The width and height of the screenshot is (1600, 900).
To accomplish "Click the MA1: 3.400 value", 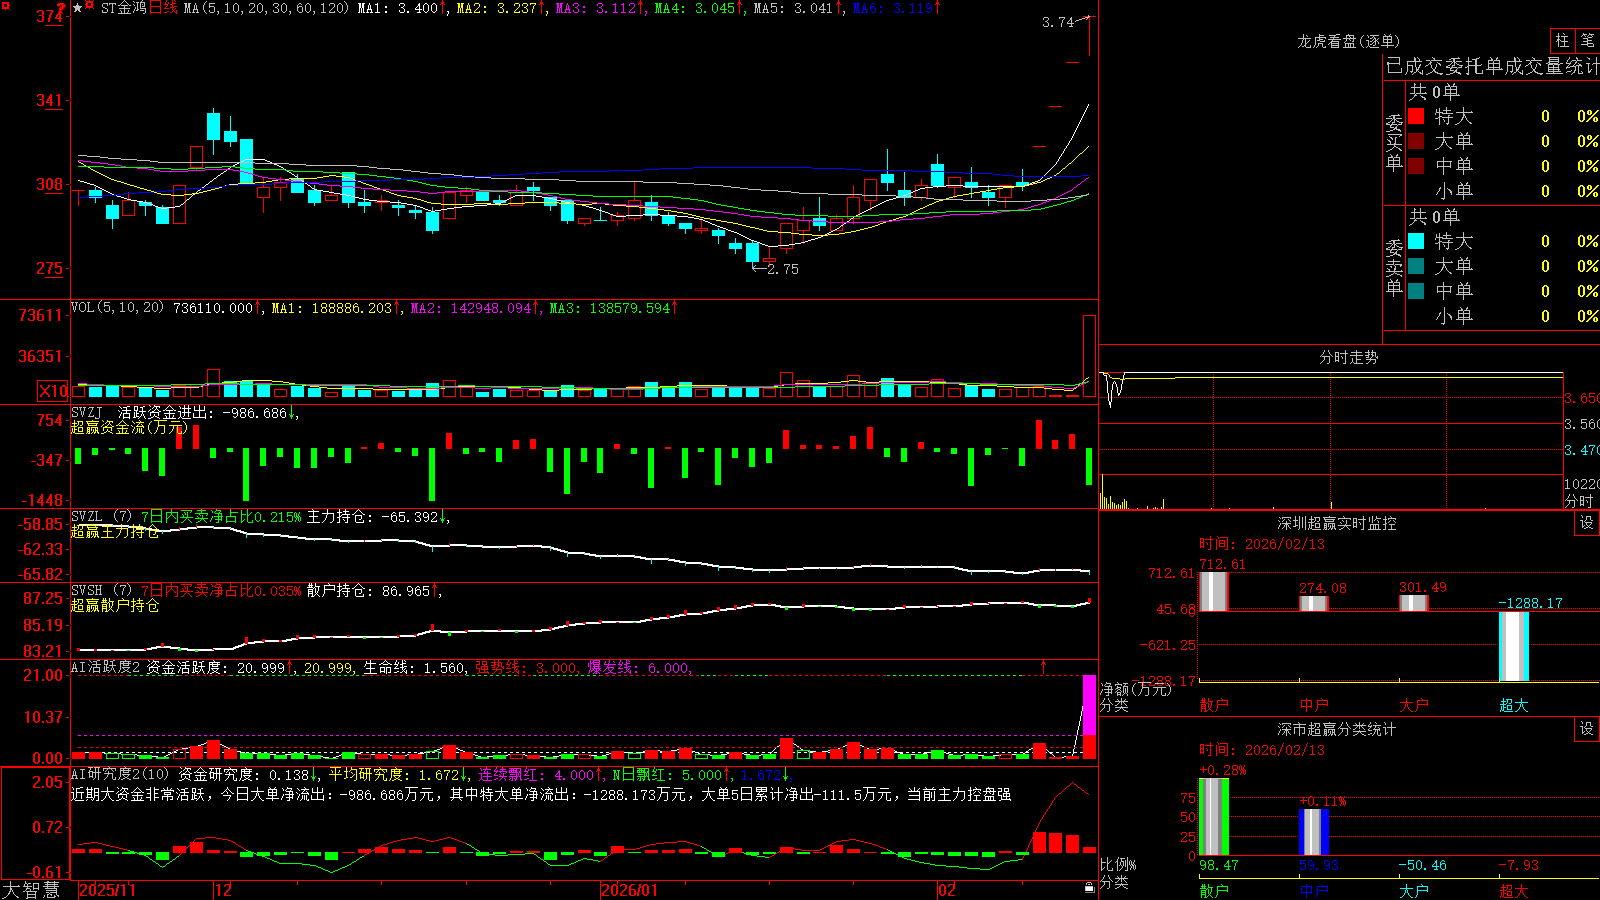I will (x=401, y=8).
